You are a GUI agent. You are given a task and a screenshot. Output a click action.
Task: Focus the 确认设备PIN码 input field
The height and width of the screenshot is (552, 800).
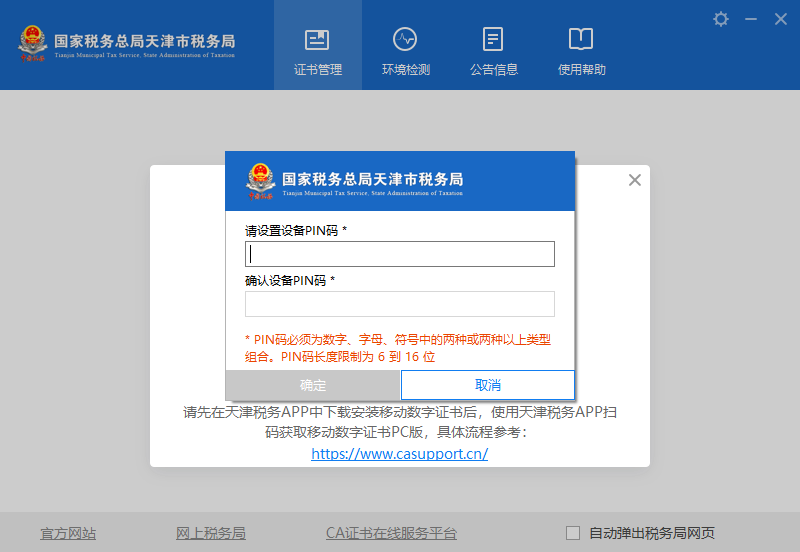click(399, 304)
